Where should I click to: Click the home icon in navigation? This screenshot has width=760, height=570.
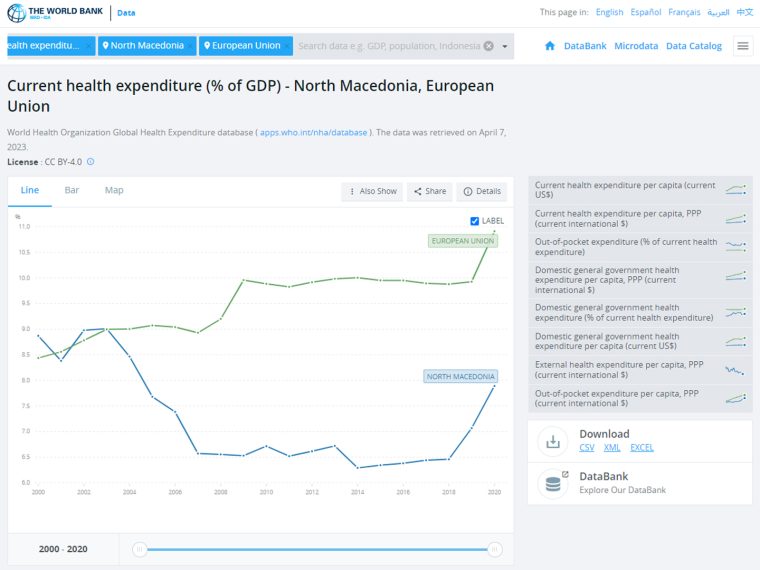(x=550, y=46)
